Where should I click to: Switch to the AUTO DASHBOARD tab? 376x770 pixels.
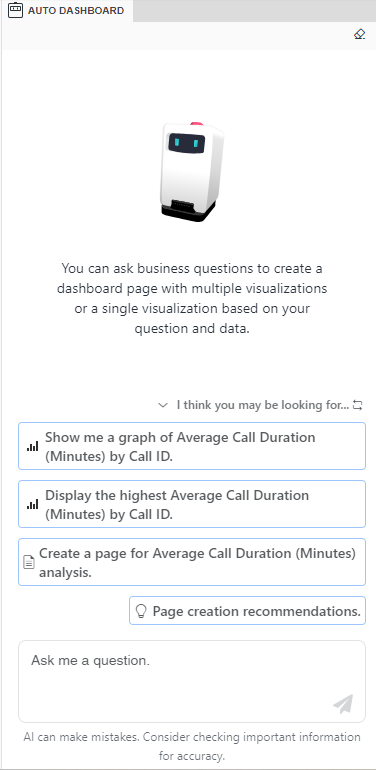tap(67, 10)
